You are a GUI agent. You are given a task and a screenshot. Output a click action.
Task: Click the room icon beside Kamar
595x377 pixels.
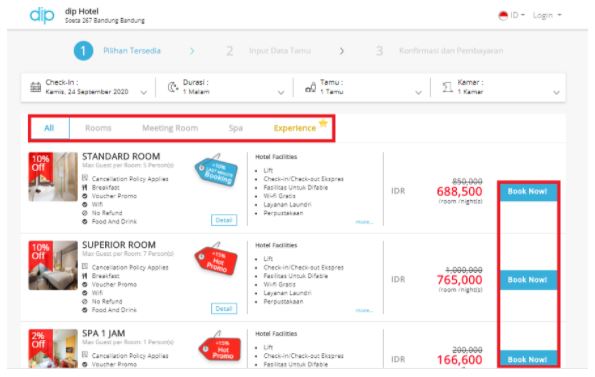pos(447,87)
